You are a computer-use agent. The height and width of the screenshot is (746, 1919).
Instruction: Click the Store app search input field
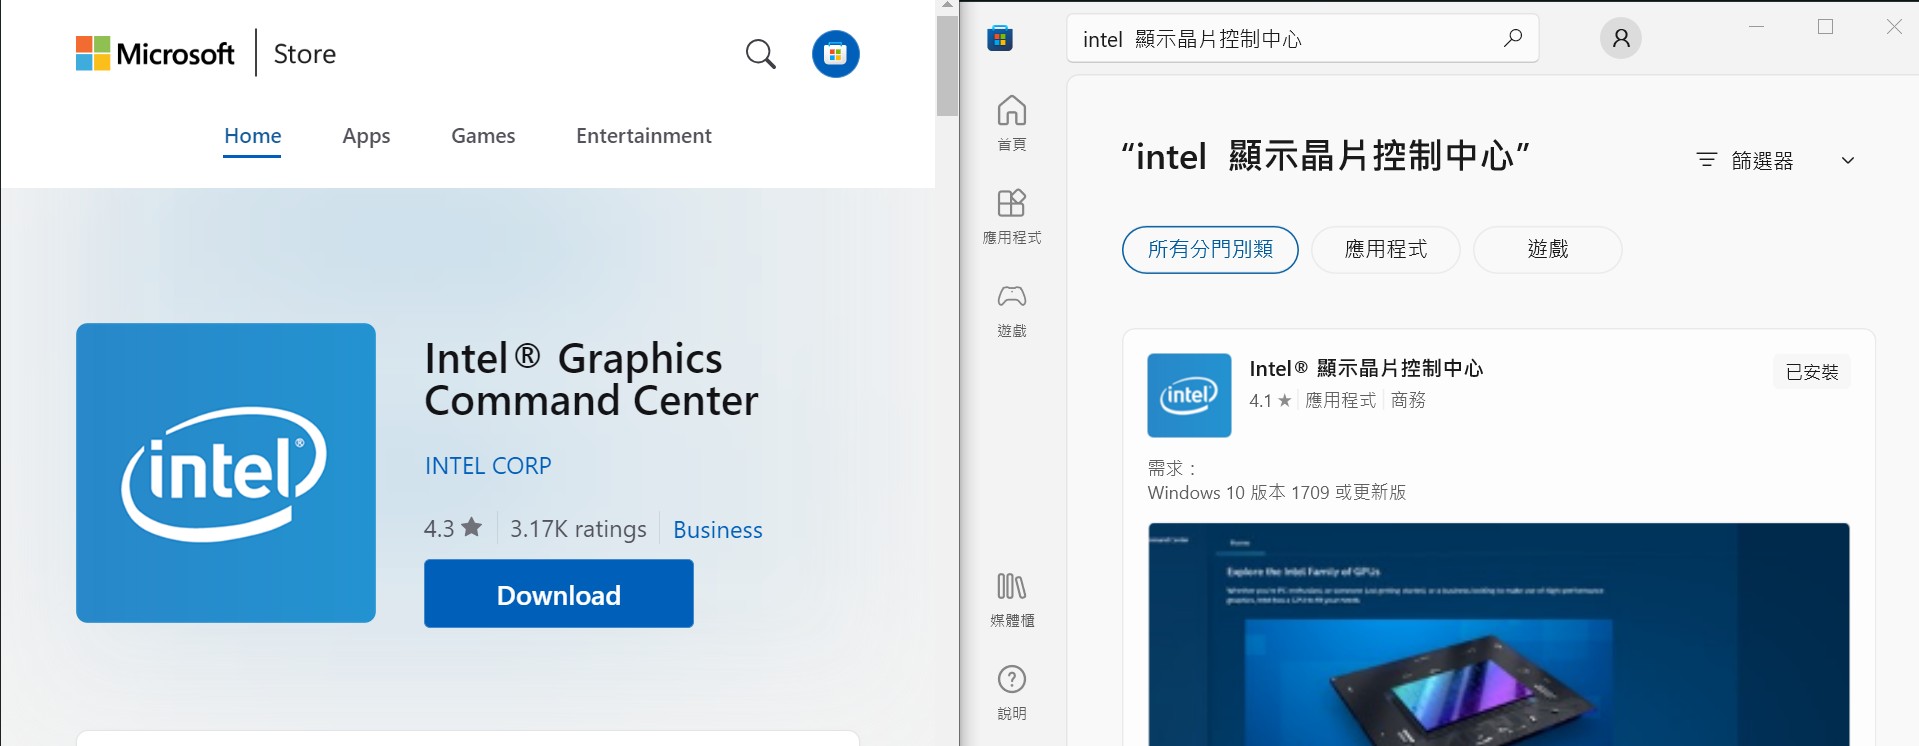pyautogui.click(x=1302, y=38)
